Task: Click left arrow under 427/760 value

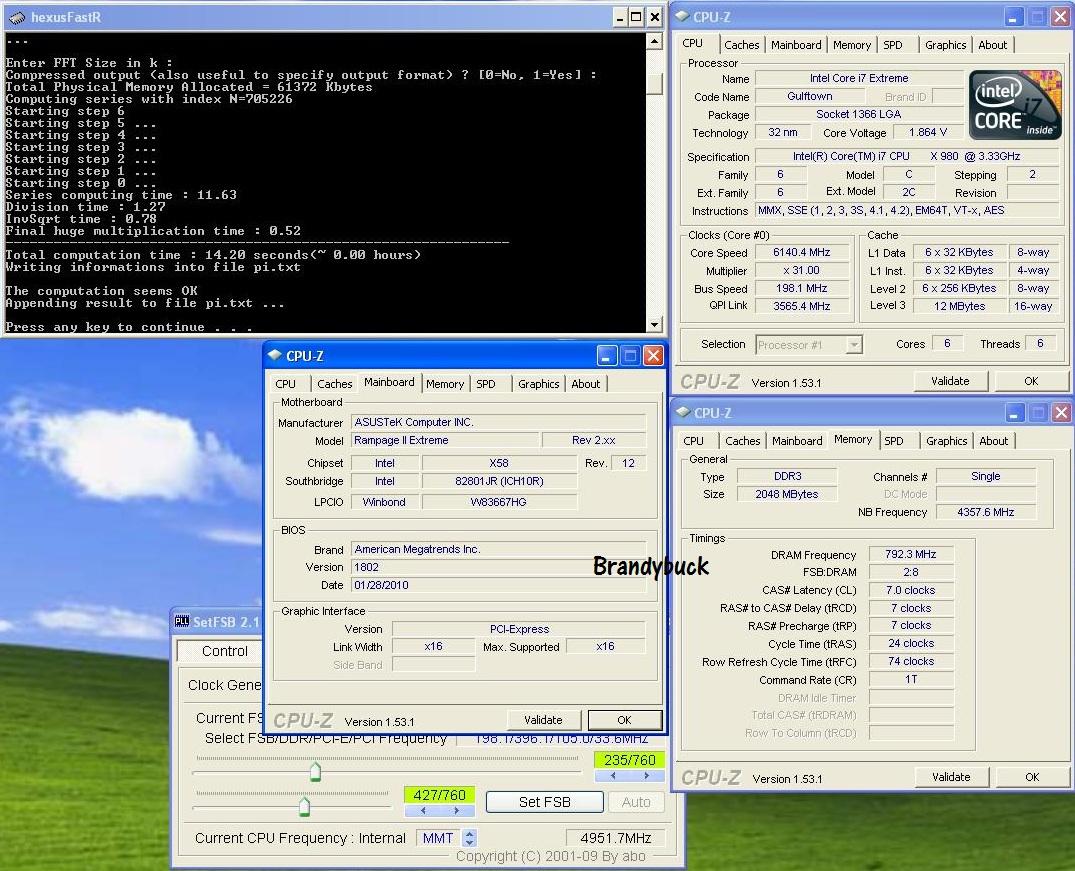Action: pyautogui.click(x=423, y=811)
